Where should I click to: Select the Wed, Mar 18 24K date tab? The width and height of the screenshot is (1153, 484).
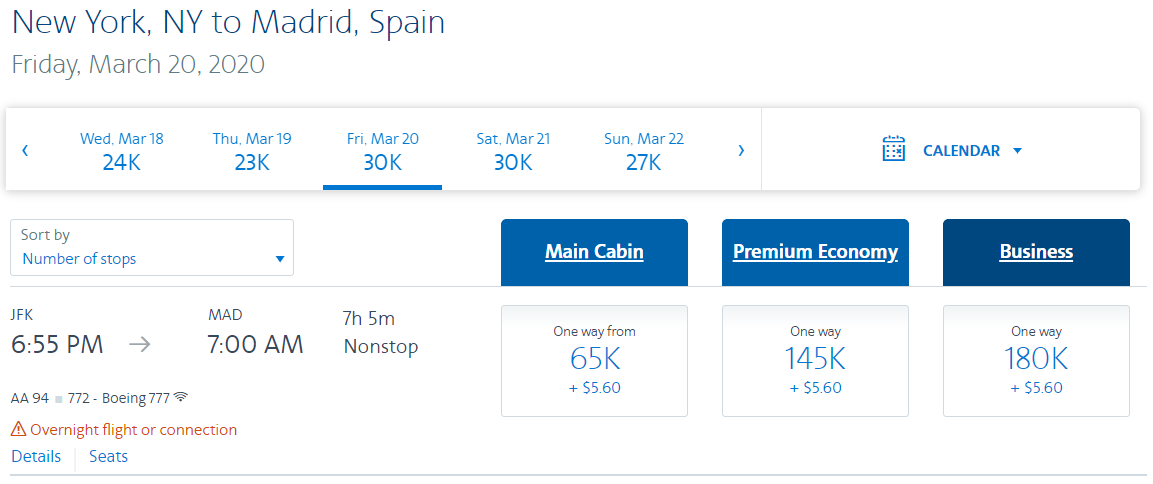(121, 150)
